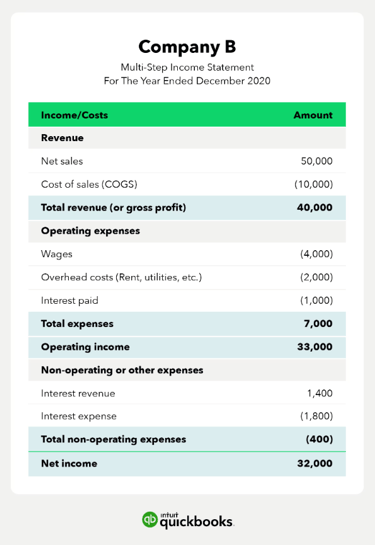Select the Company B title heading
The image size is (375, 545).
[x=187, y=47]
